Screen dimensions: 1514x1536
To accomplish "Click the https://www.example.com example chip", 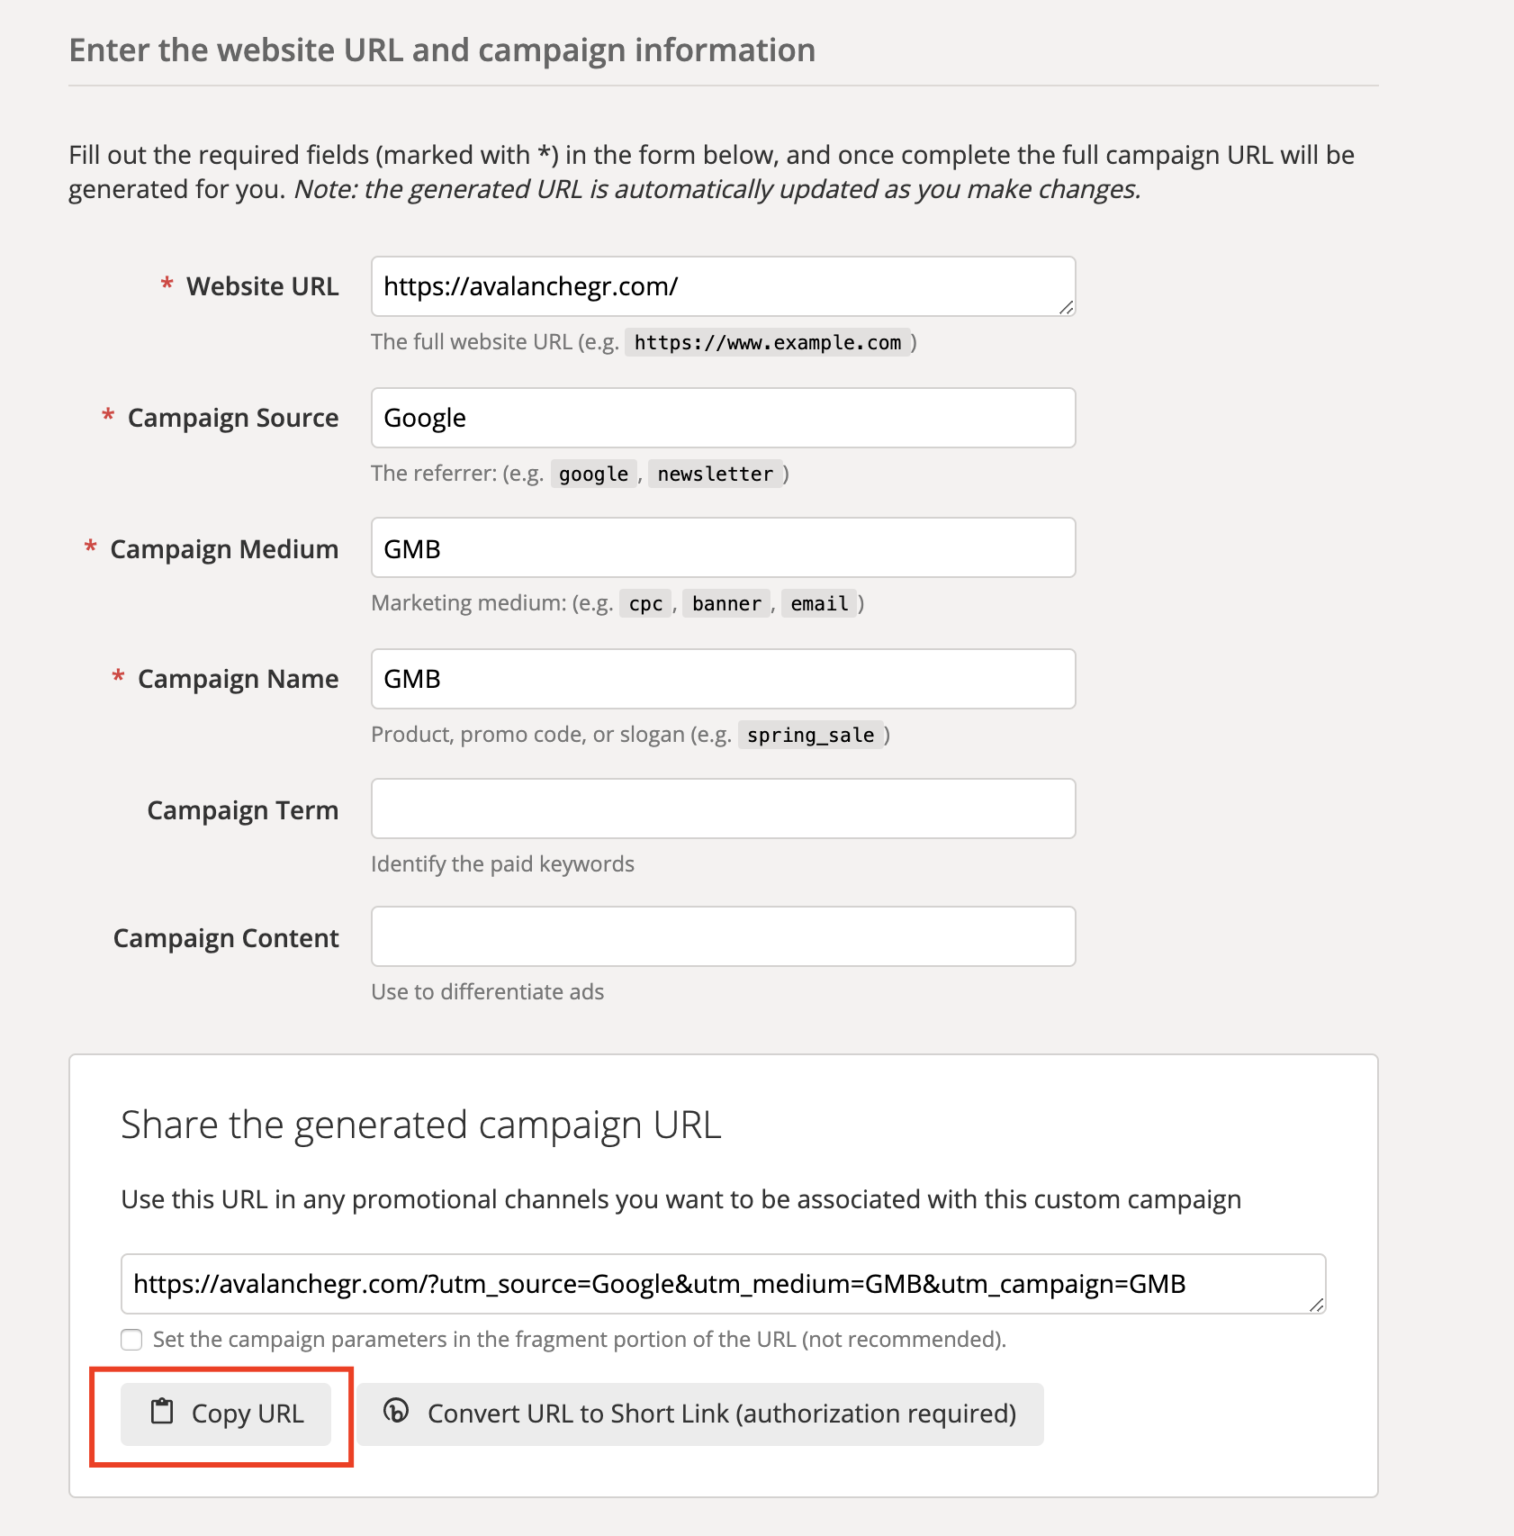I will pos(768,342).
